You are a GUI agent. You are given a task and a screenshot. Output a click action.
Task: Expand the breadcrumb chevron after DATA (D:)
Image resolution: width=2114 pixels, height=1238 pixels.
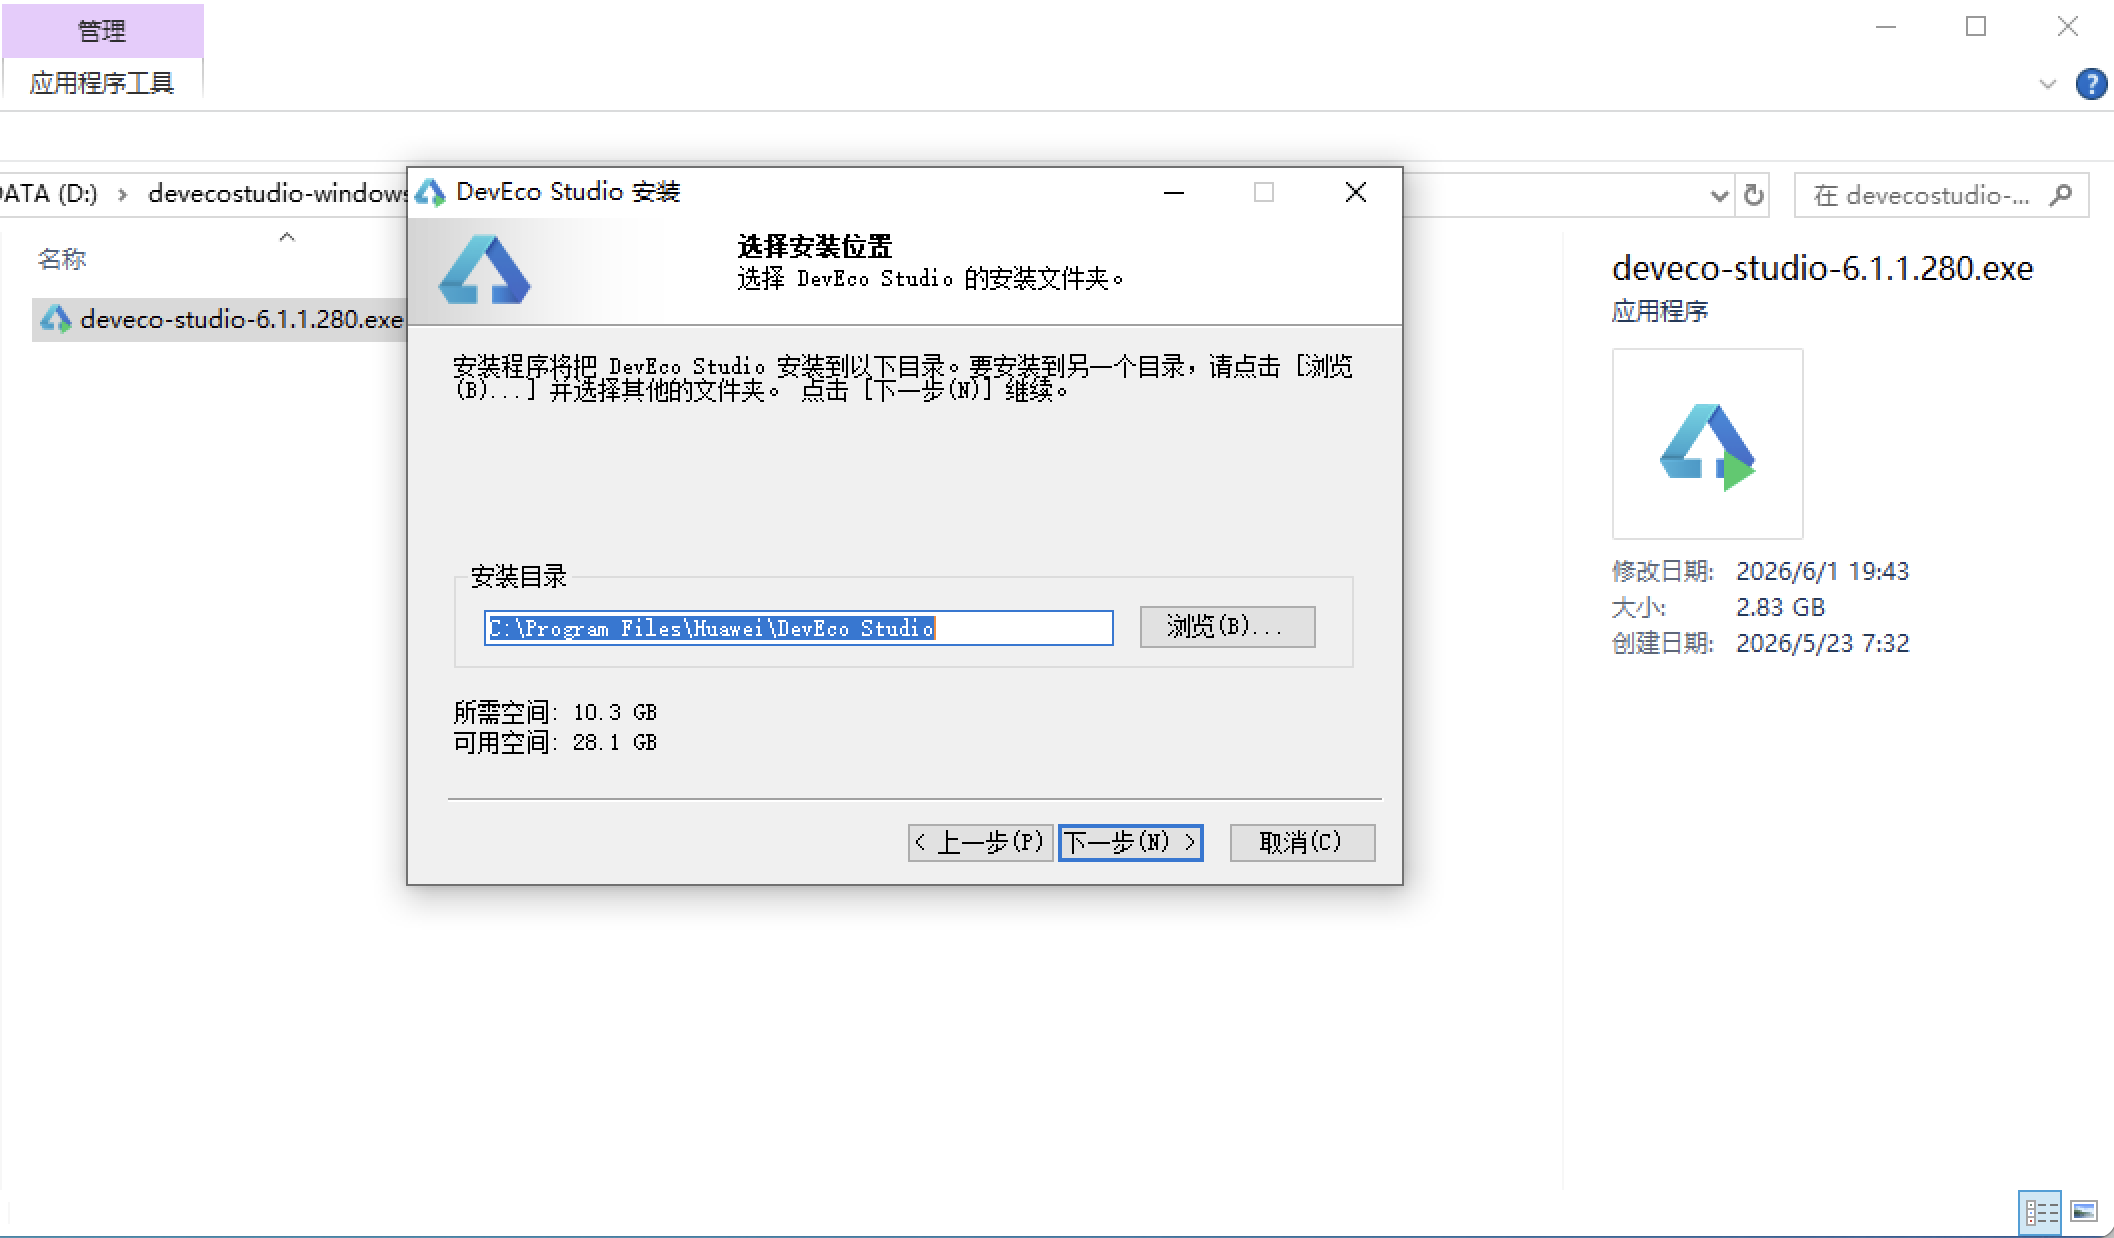pyautogui.click(x=123, y=194)
